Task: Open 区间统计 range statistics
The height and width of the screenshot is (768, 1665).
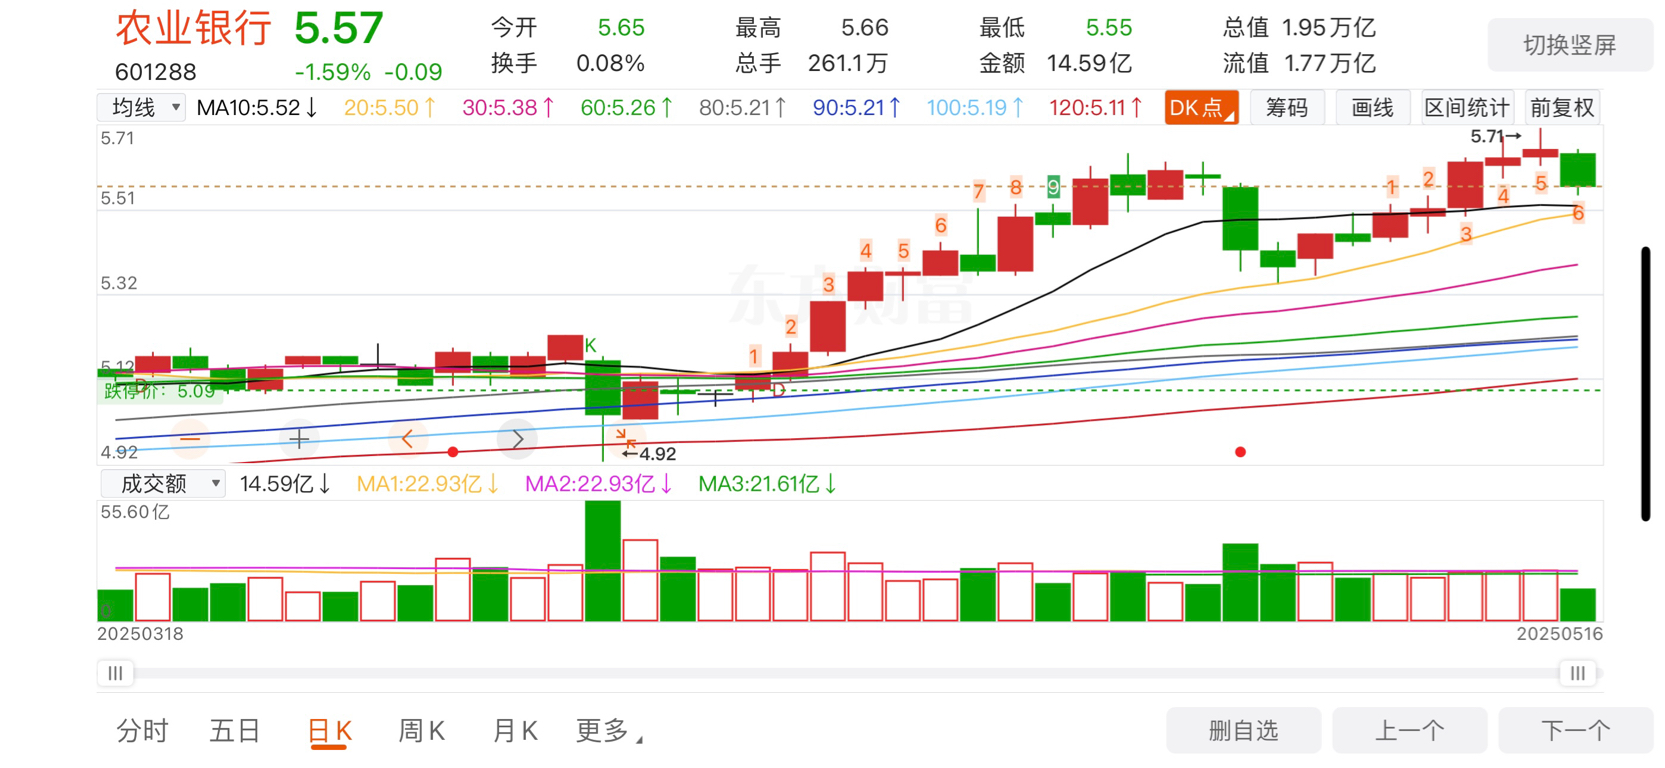Action: [1467, 108]
